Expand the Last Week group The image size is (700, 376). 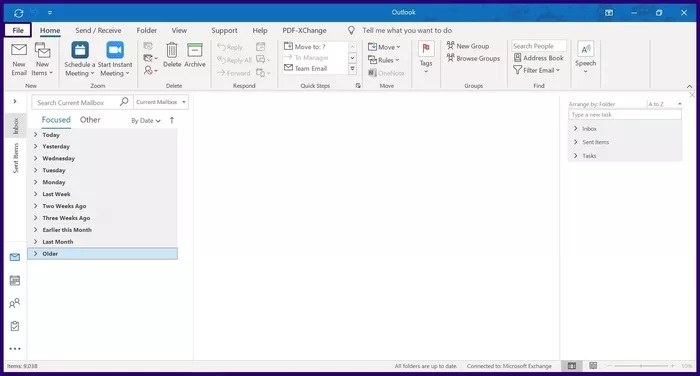(36, 194)
